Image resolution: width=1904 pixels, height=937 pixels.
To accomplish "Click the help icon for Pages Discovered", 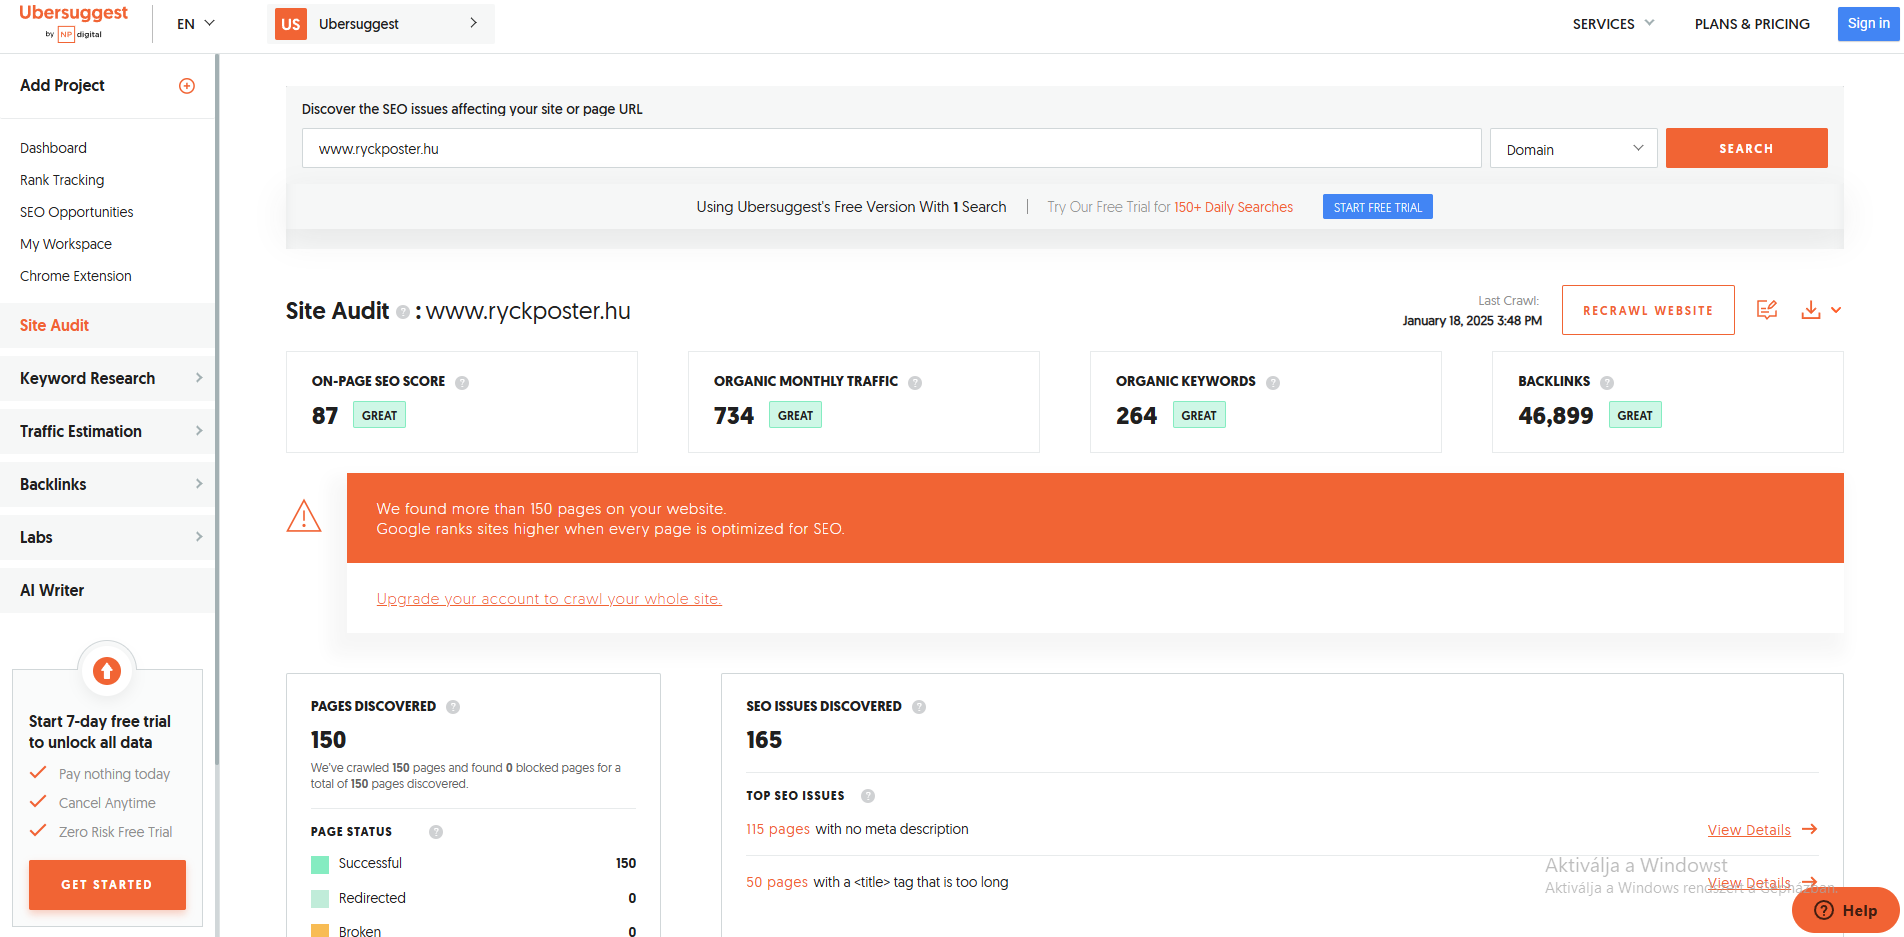I will 453,707.
